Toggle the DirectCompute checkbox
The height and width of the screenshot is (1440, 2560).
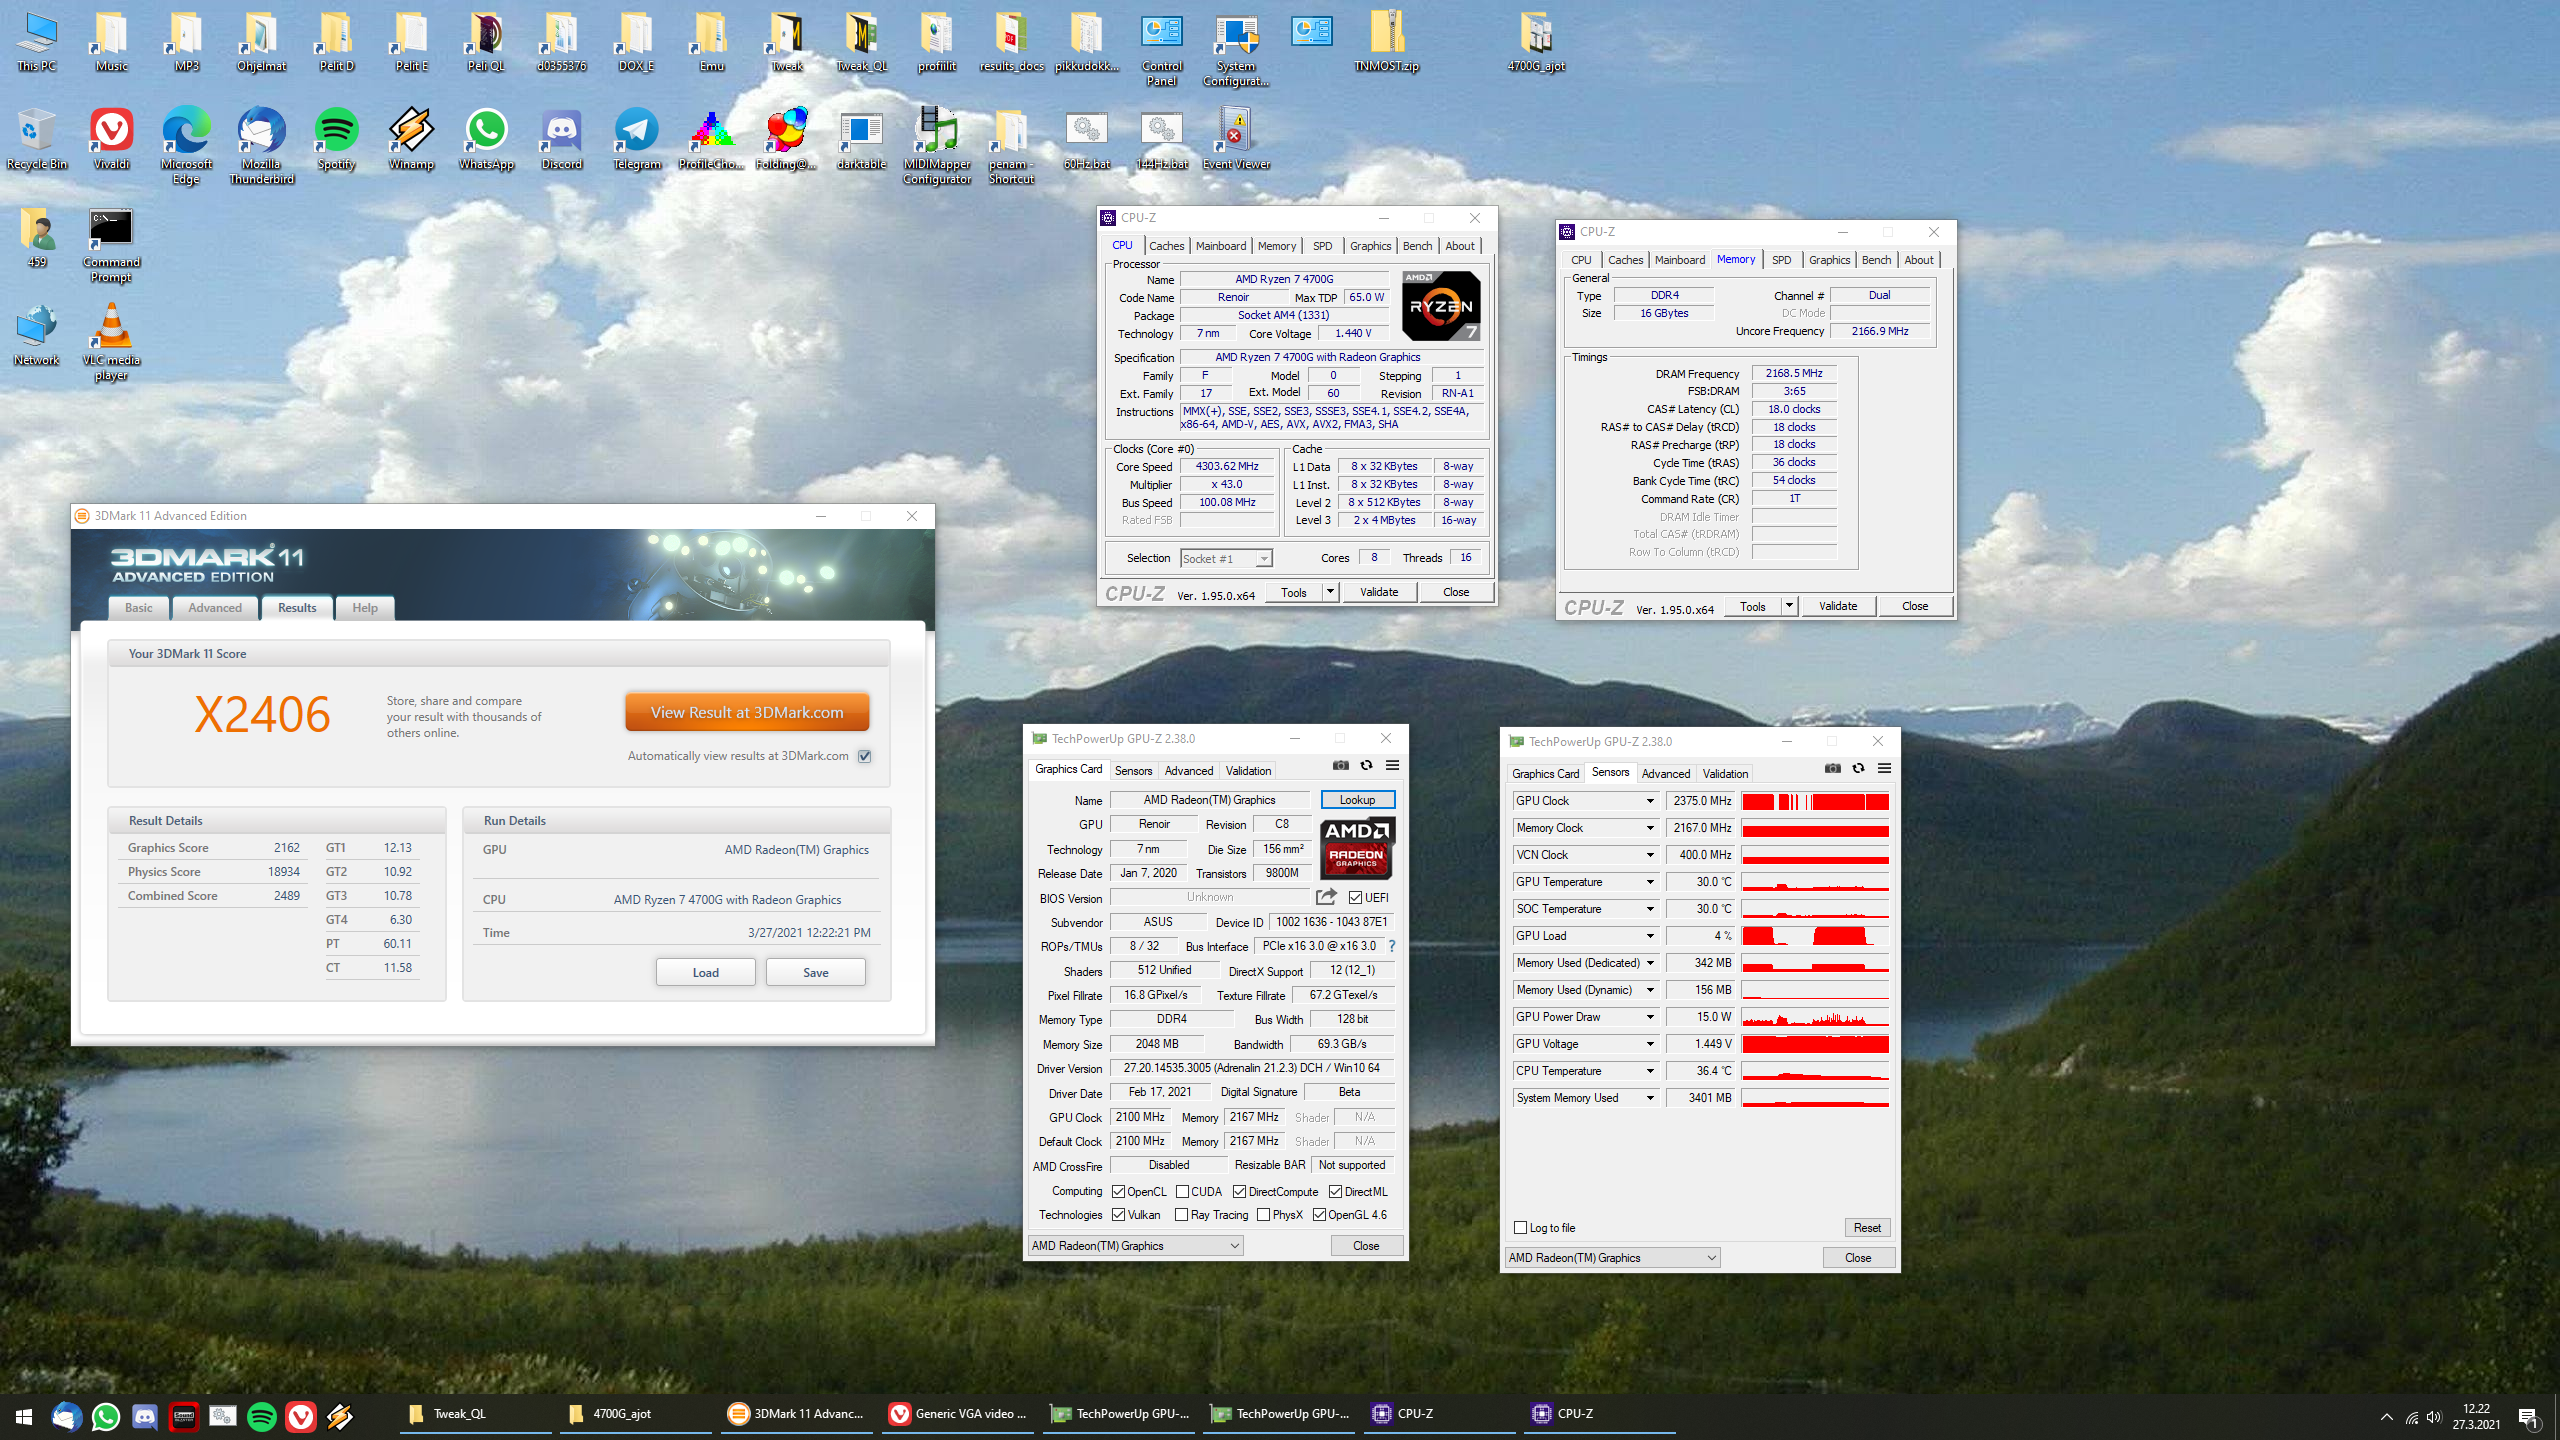pos(1239,1191)
